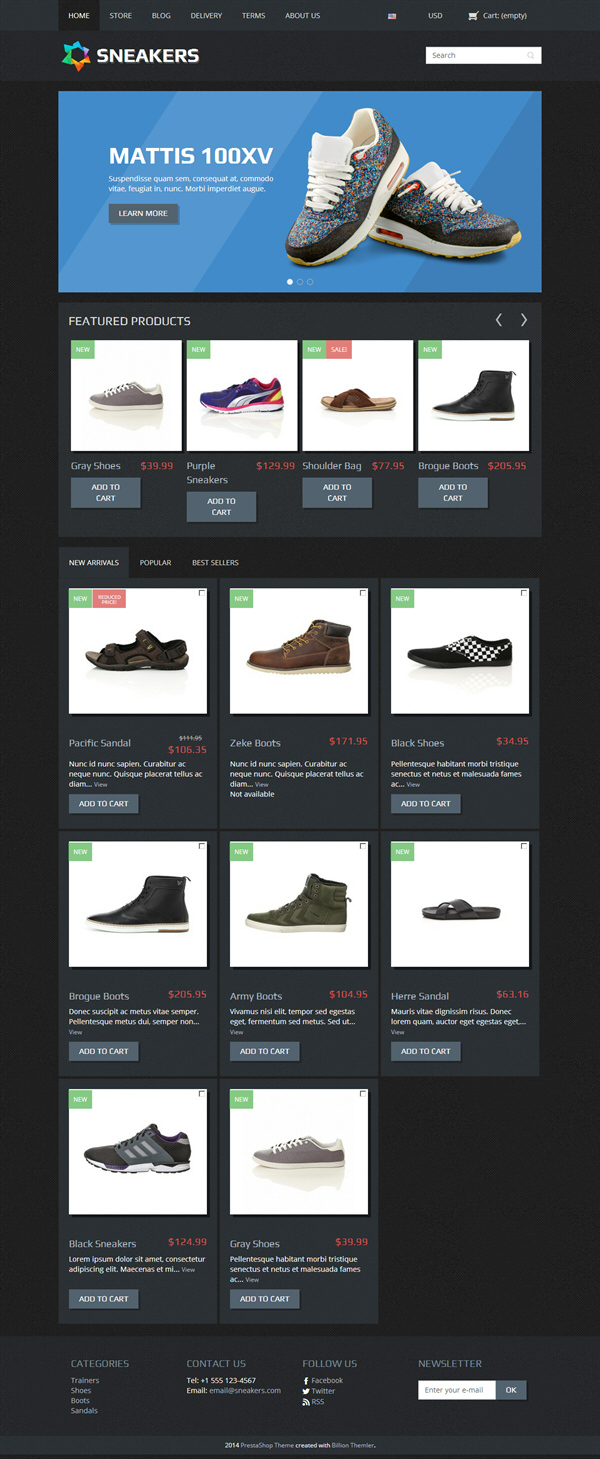Open the Terms page
Screen dimensions: 600x1459
253,16
